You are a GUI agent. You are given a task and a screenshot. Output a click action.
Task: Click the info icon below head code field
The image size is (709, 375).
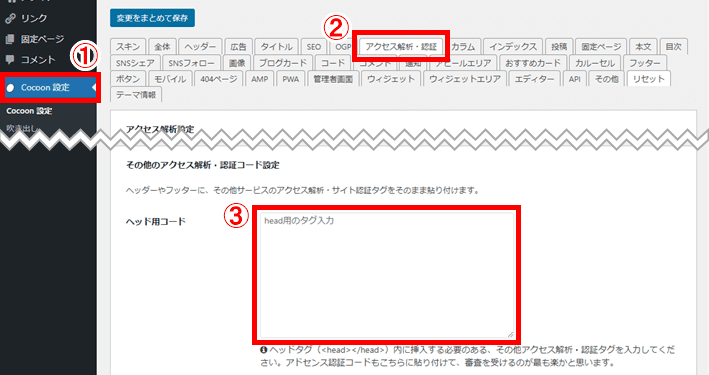click(264, 350)
